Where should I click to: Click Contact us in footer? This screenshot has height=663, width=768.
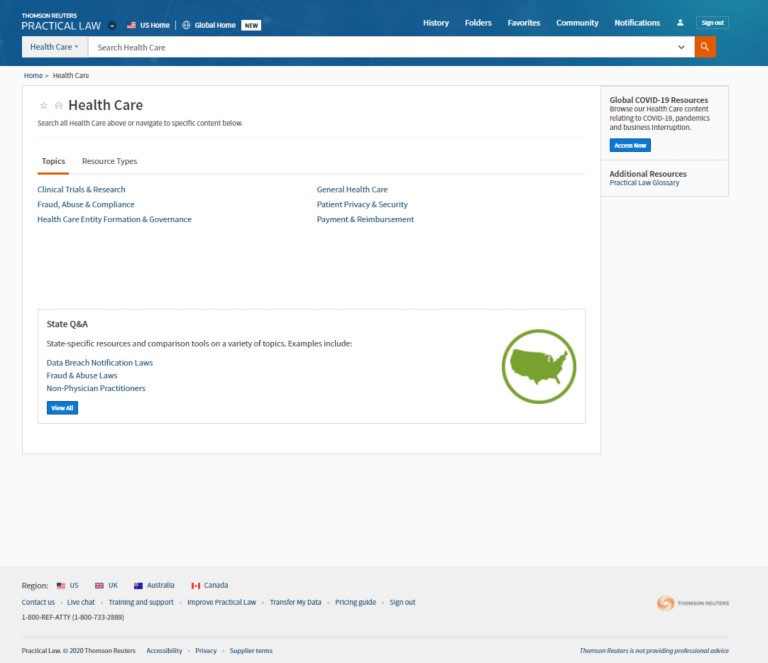(x=38, y=602)
